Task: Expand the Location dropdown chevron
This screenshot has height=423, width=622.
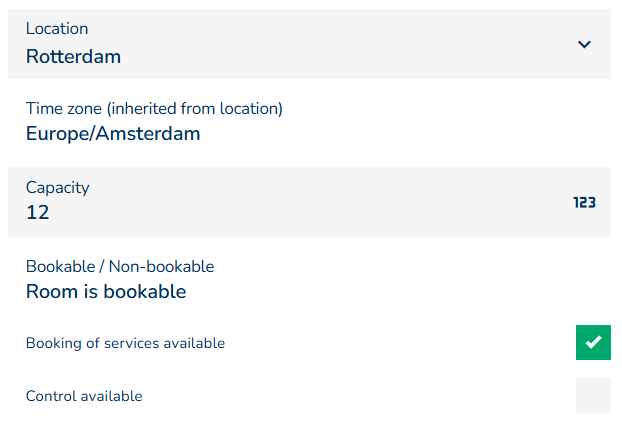Action: tap(585, 44)
